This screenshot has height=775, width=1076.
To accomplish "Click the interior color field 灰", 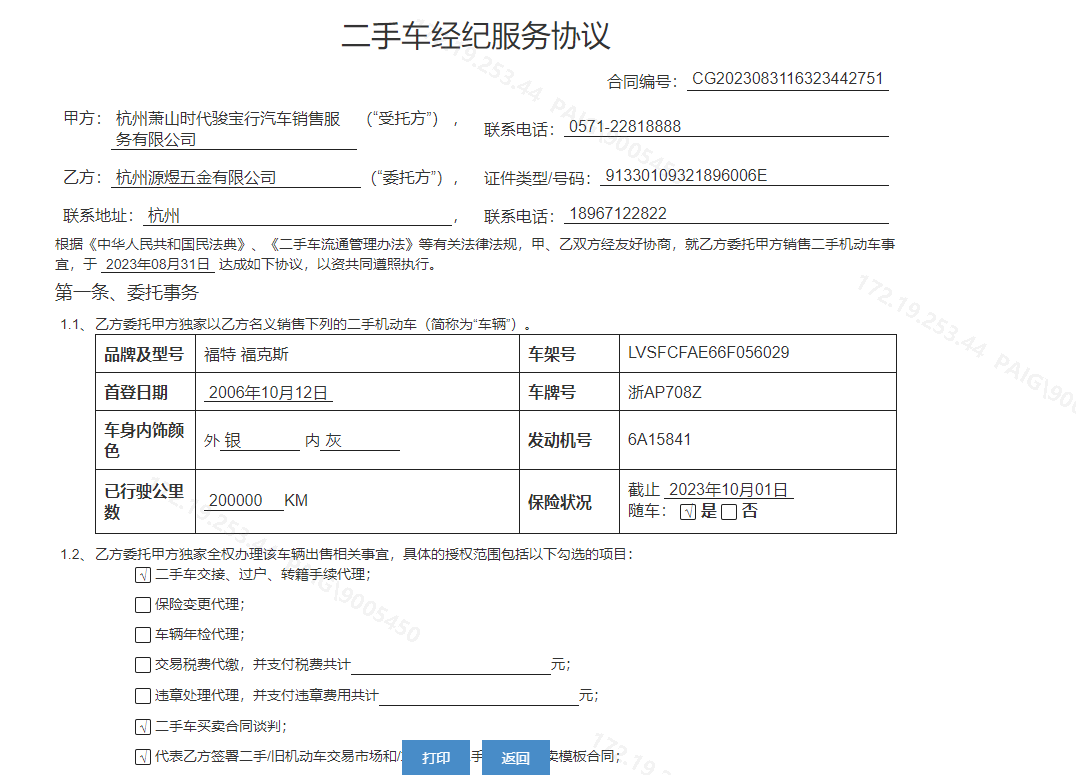I will (360, 441).
